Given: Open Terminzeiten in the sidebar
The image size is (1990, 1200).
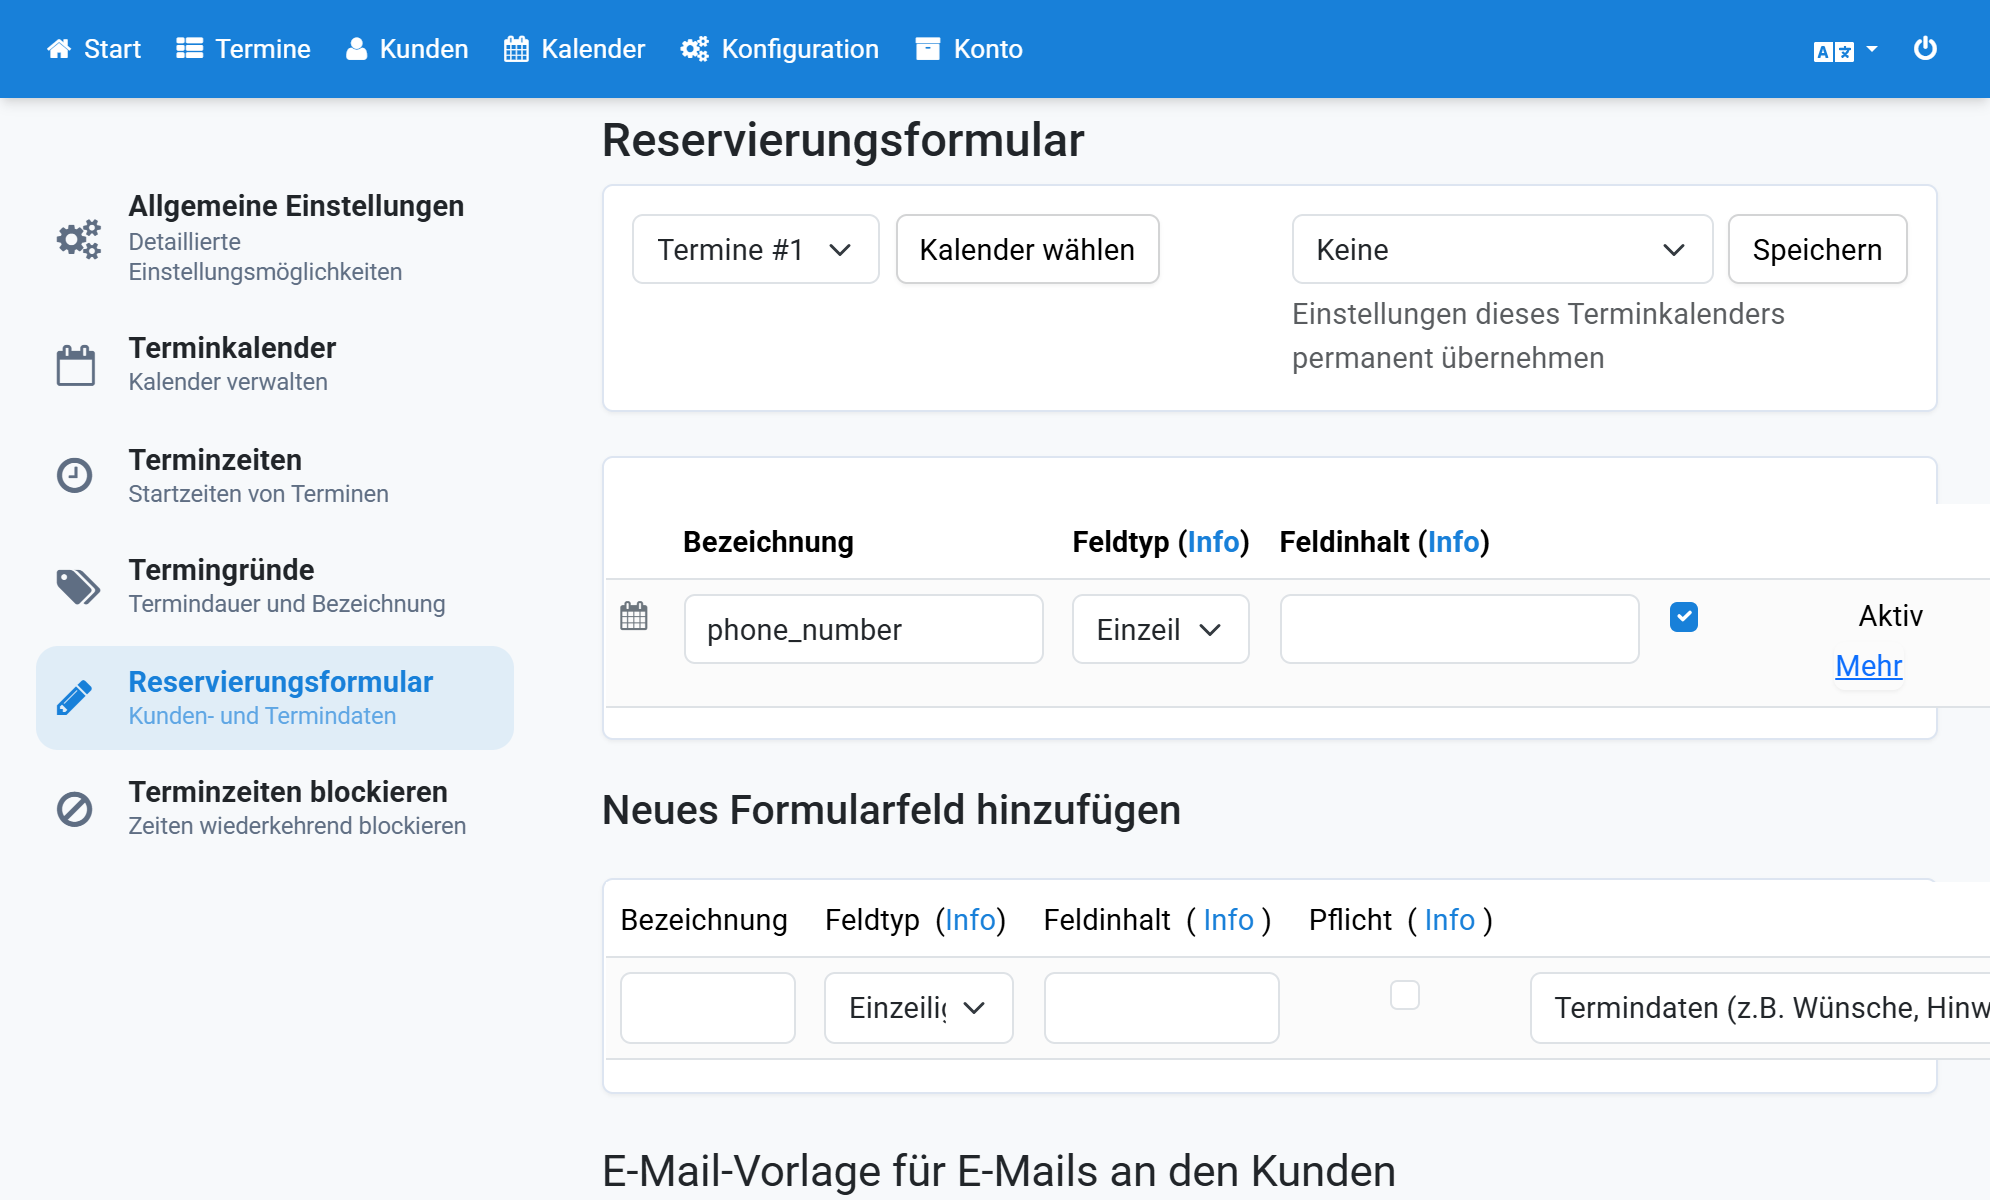Looking at the screenshot, I should (275, 476).
